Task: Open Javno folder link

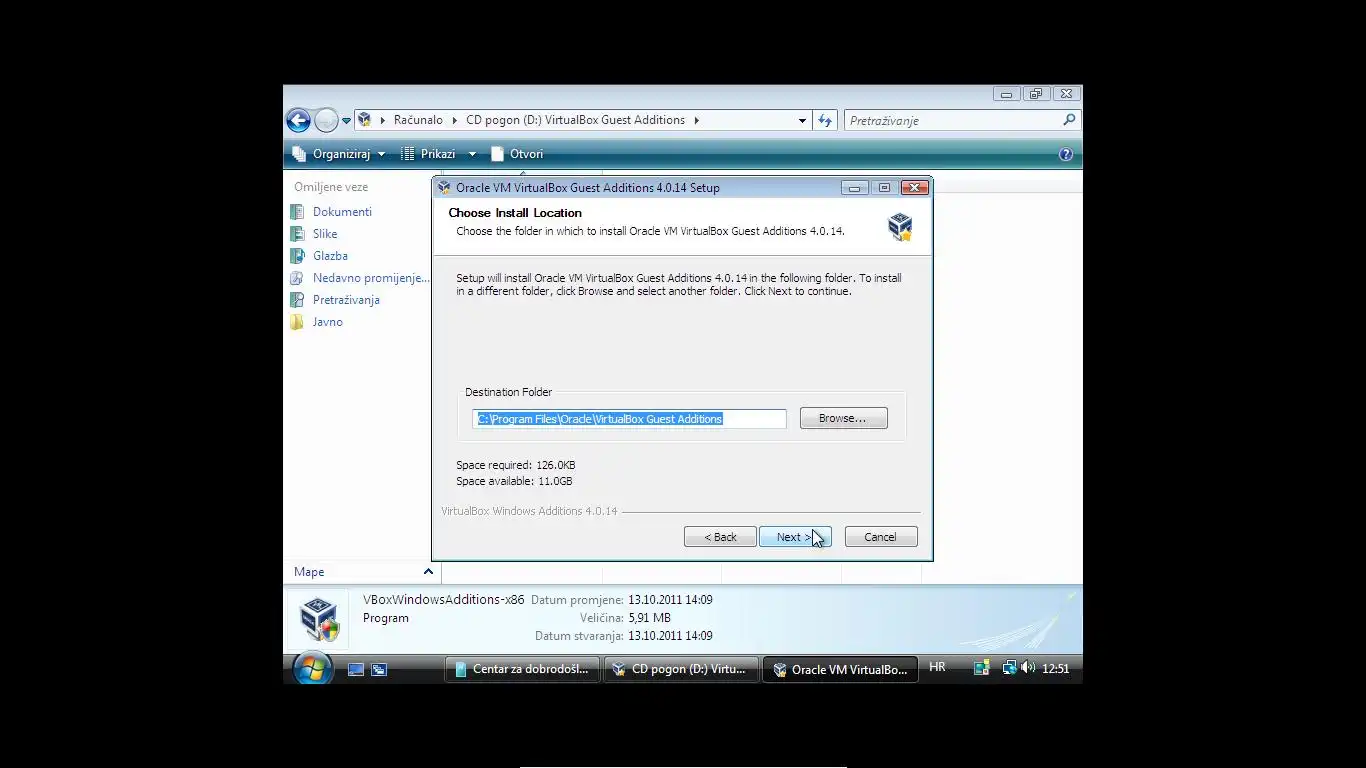Action: (x=327, y=322)
